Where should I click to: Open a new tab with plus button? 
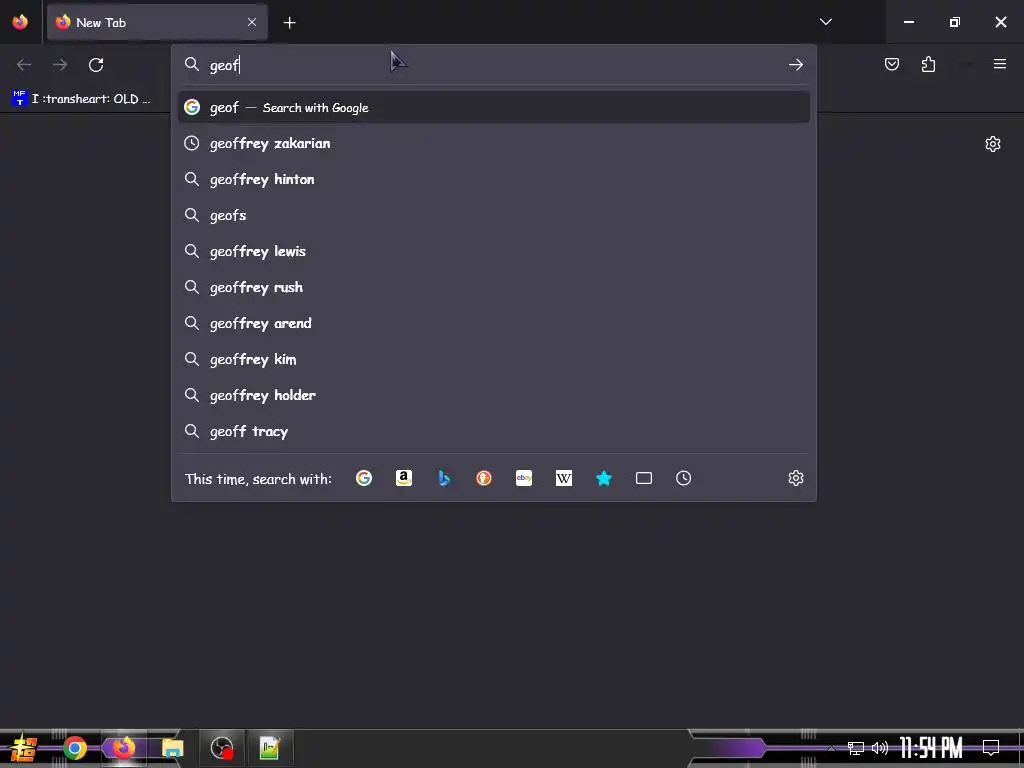click(x=289, y=23)
